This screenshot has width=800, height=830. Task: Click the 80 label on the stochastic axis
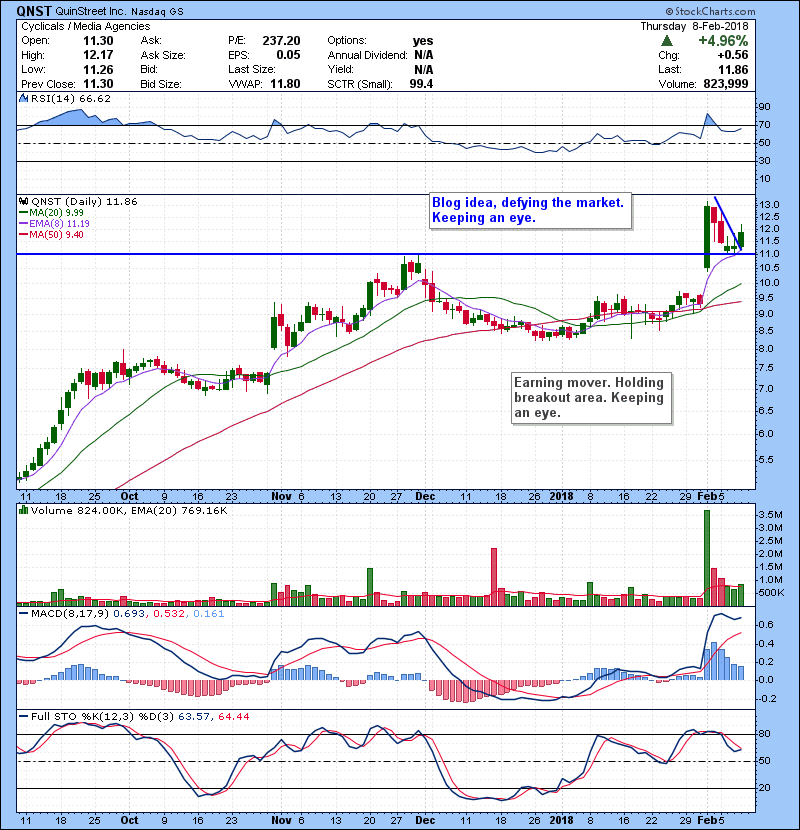[x=764, y=734]
